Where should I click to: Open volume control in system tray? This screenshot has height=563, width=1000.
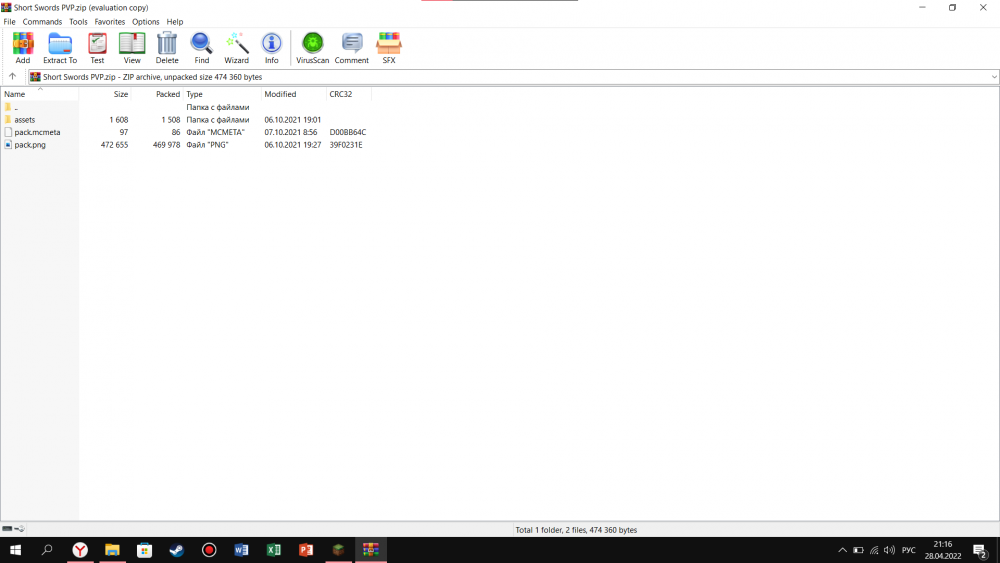tap(890, 550)
